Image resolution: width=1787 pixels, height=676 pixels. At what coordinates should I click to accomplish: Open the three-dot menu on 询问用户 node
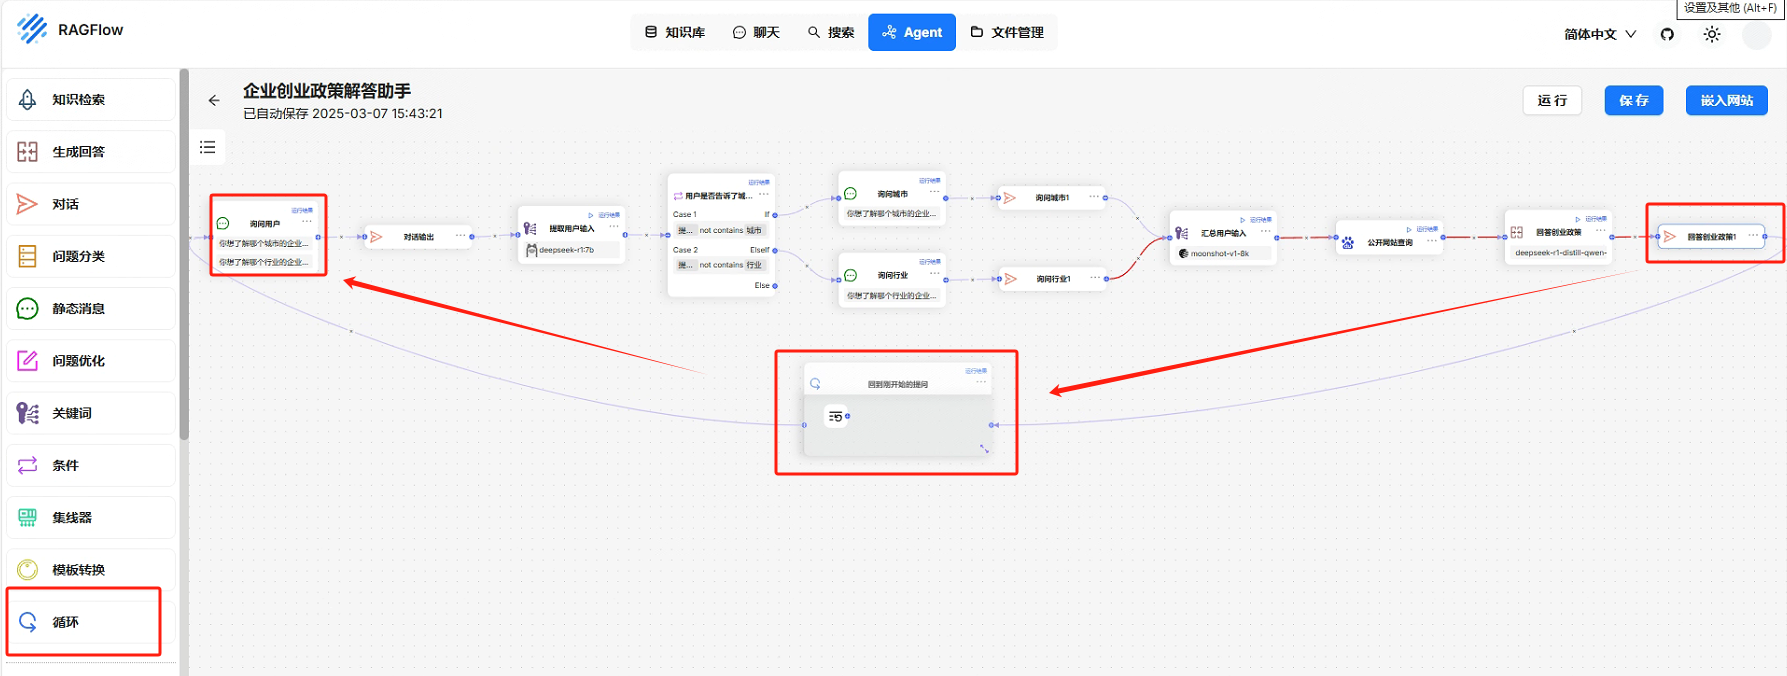[x=307, y=222]
